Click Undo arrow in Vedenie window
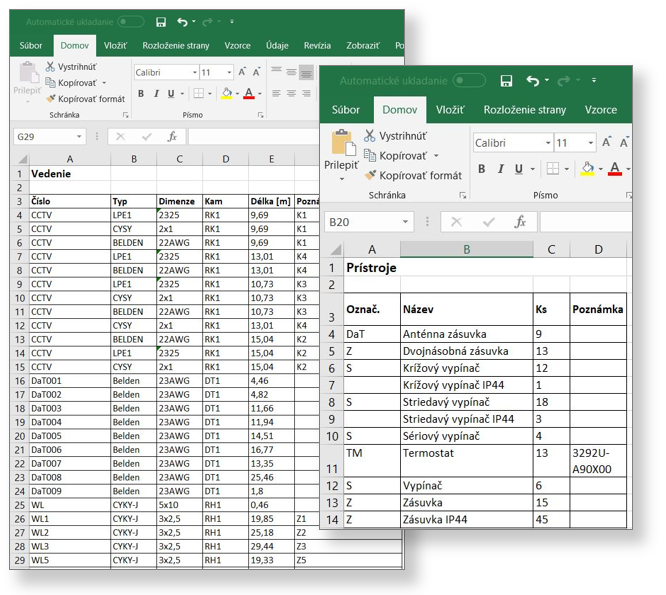Image resolution: width=666 pixels, height=595 pixels. click(182, 22)
